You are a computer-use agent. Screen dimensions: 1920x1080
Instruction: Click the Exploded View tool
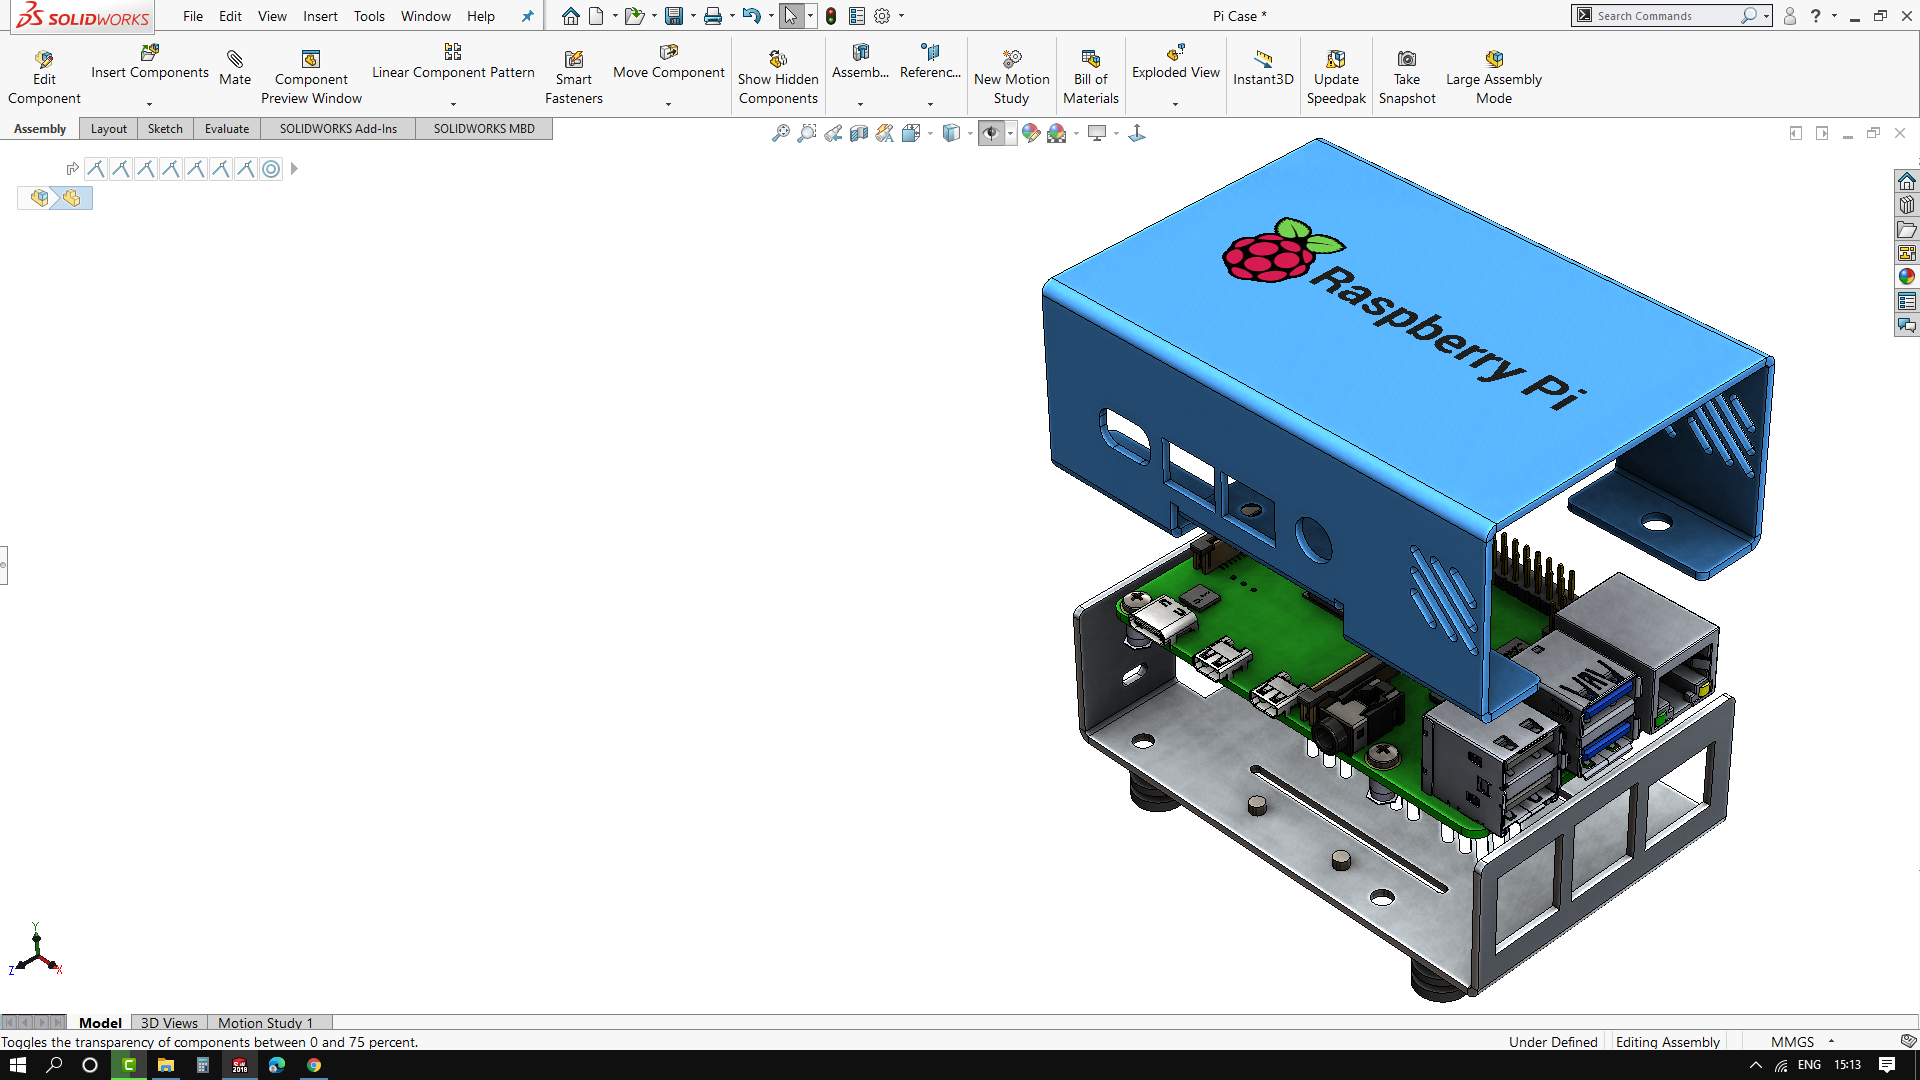pyautogui.click(x=1176, y=62)
